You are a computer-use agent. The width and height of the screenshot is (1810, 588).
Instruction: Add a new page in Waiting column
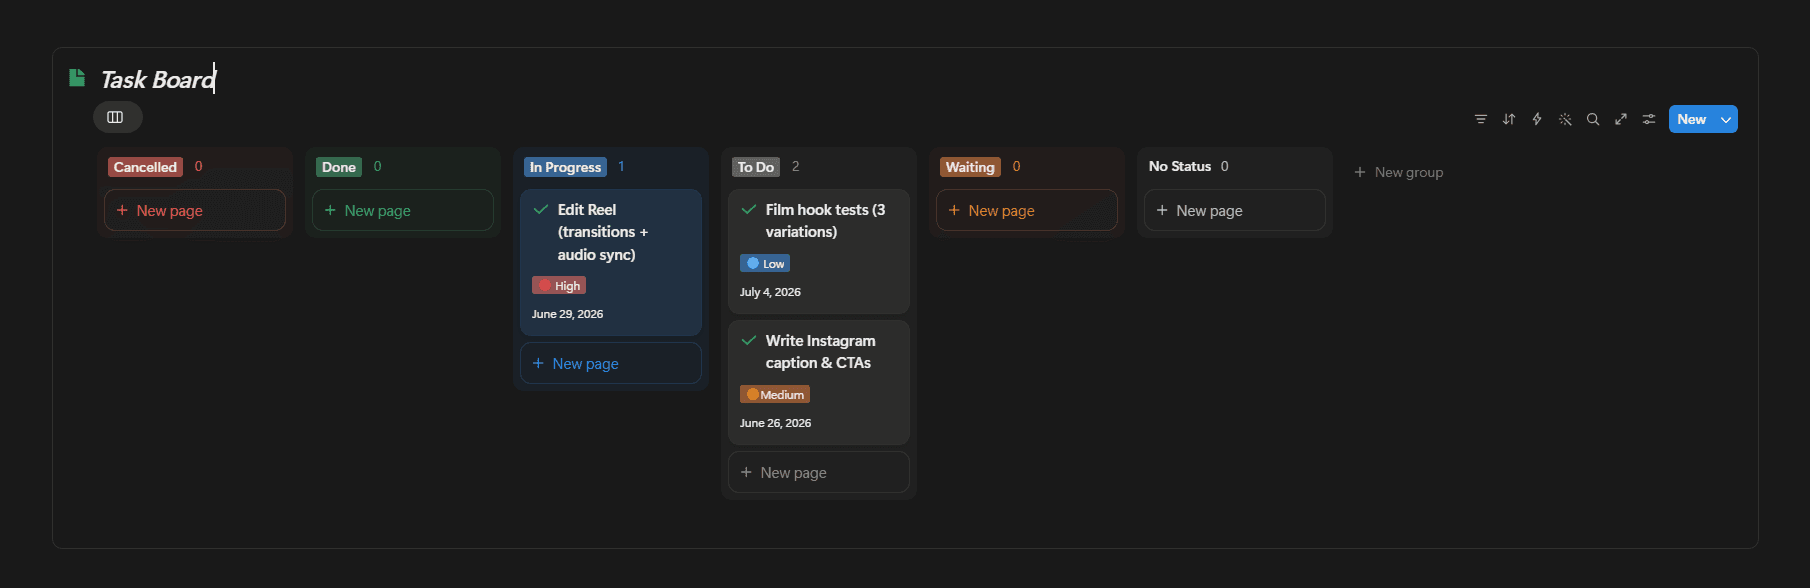(x=1027, y=210)
